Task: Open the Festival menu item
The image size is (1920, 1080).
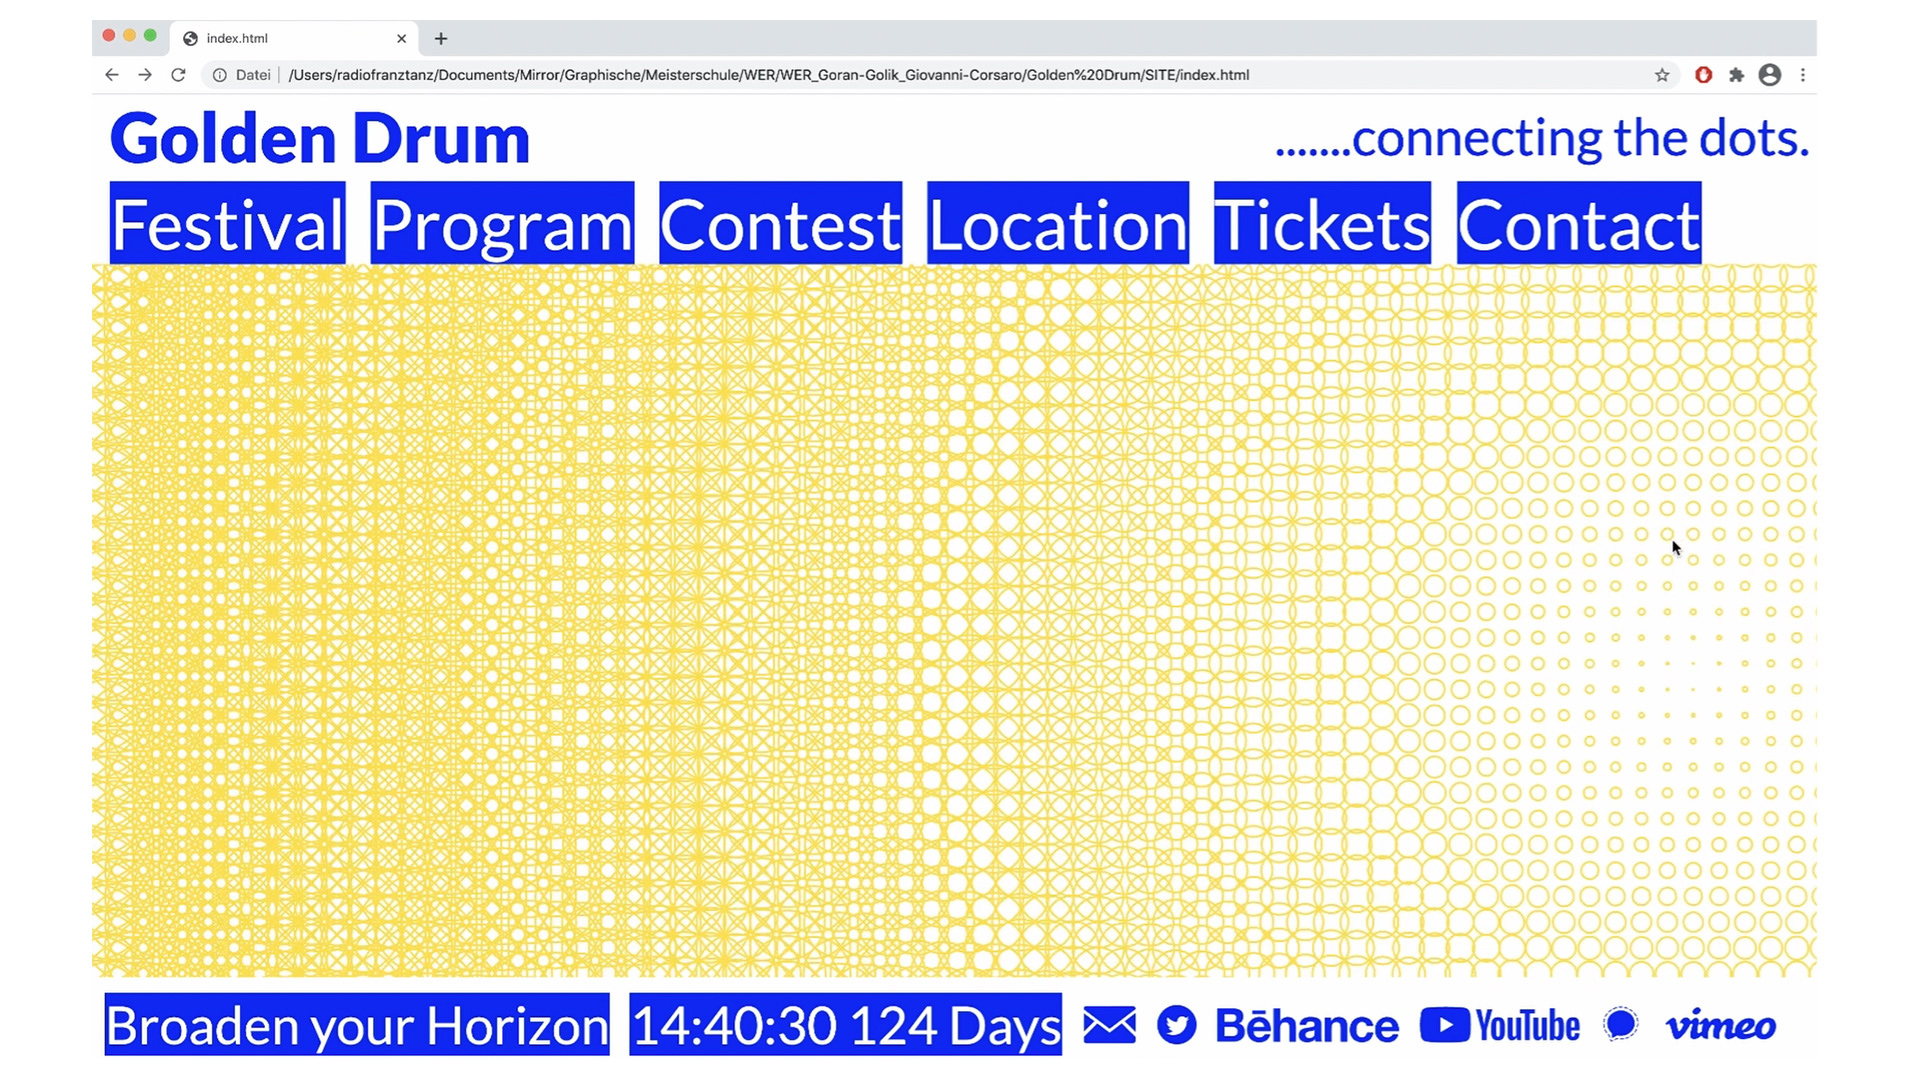Action: pyautogui.click(x=228, y=224)
